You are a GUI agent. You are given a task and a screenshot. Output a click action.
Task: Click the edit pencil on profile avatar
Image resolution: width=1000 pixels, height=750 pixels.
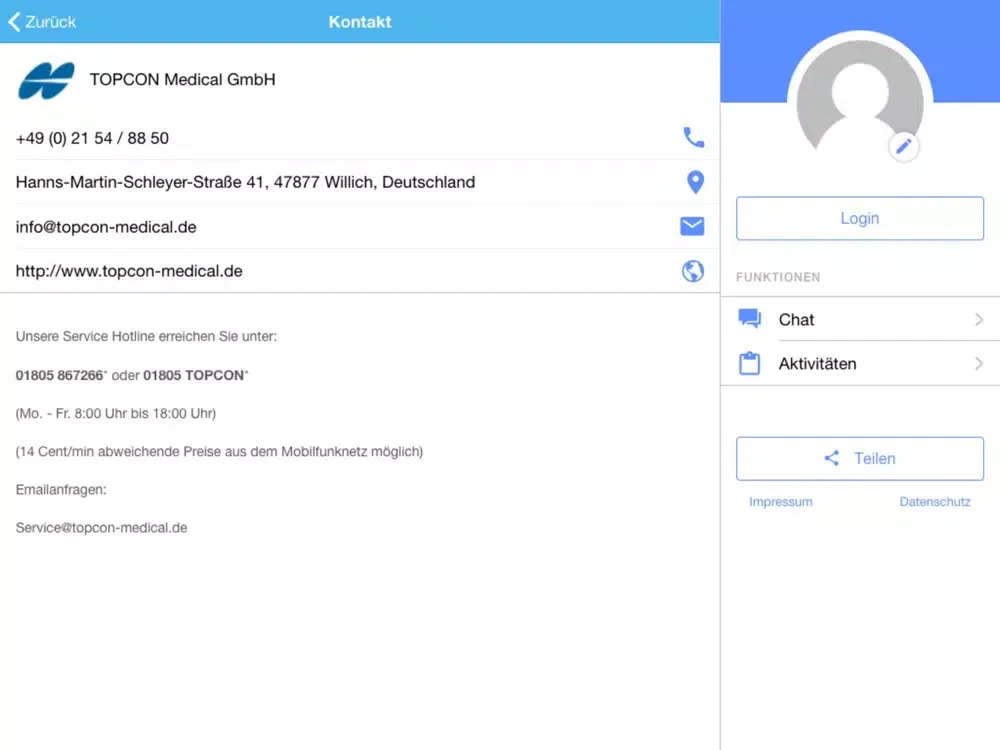click(903, 147)
